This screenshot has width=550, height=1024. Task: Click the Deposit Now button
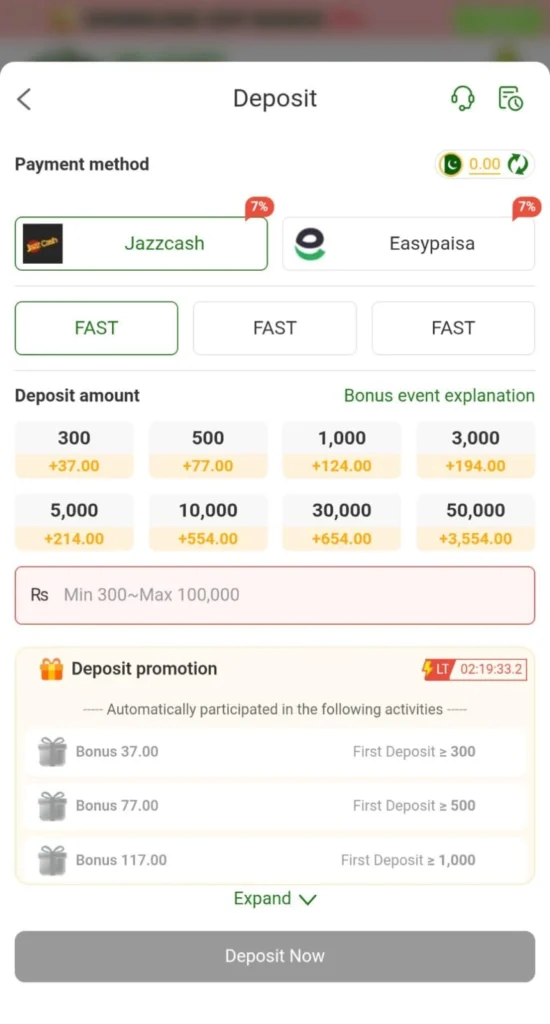(274, 956)
